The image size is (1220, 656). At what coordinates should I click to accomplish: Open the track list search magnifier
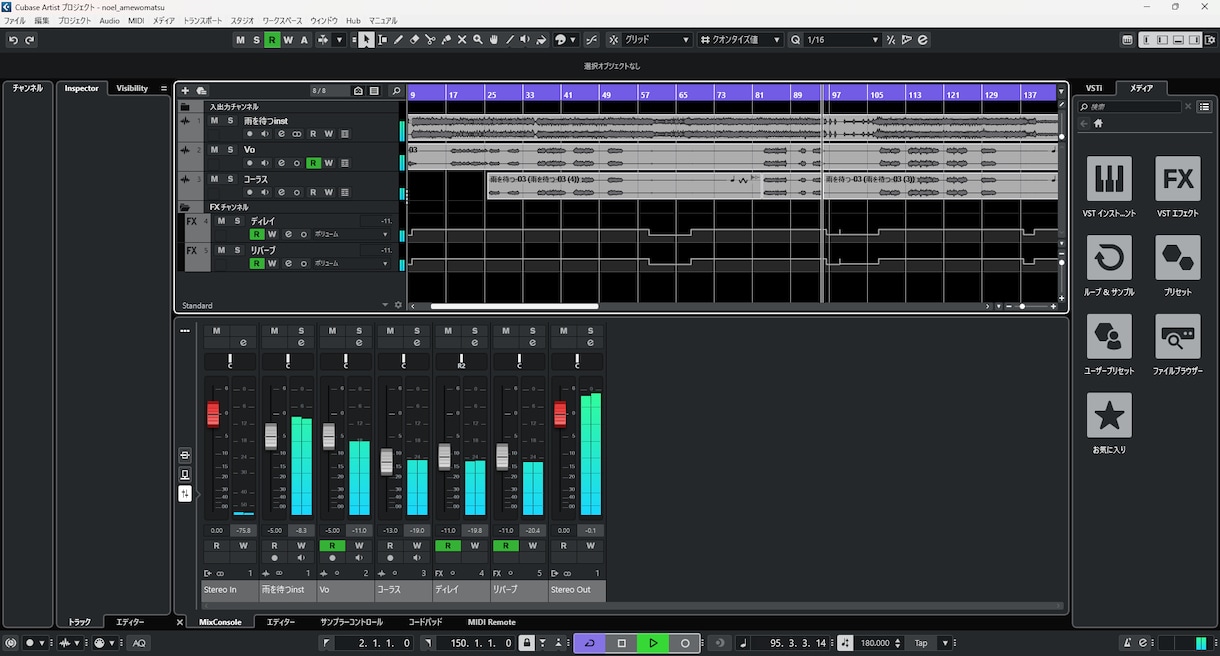[x=396, y=91]
